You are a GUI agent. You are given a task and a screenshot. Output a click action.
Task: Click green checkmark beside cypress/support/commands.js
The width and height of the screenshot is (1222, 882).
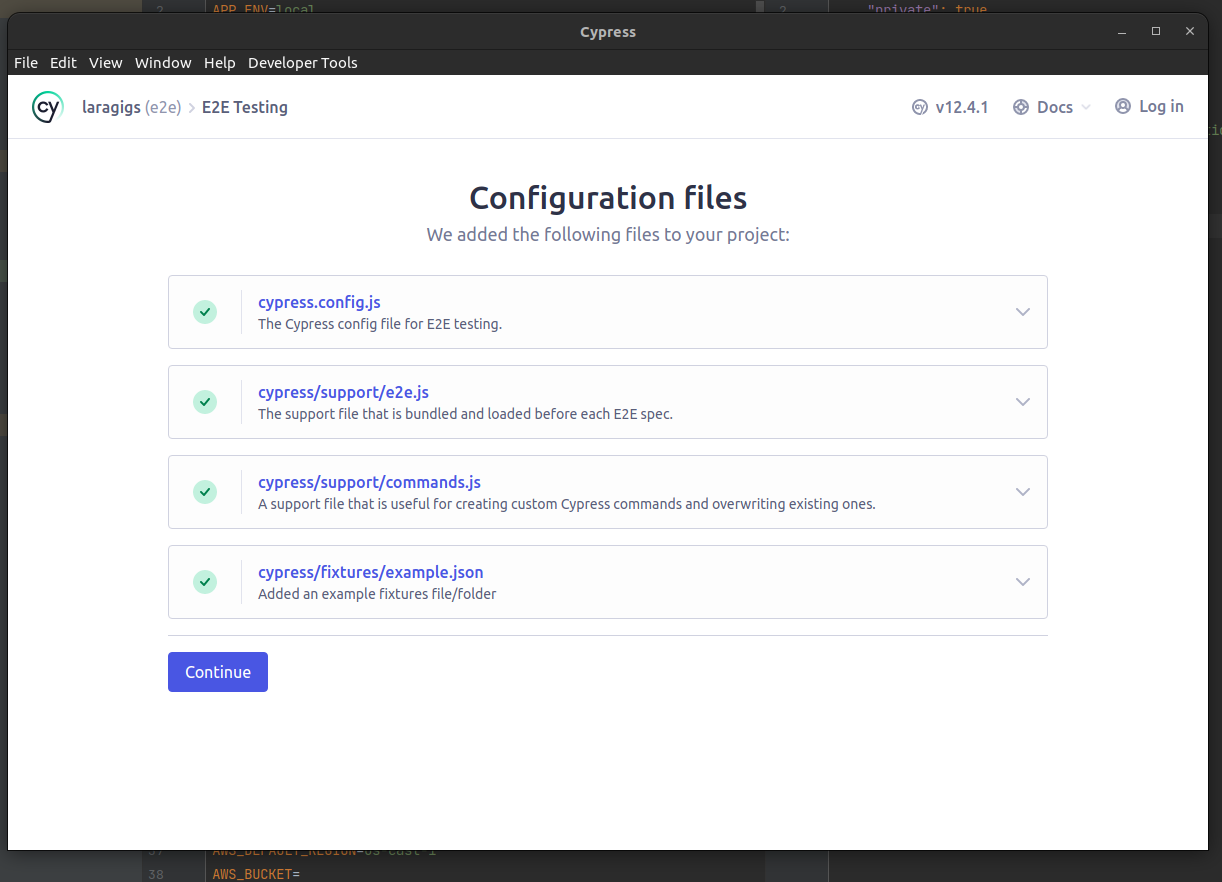pos(205,492)
